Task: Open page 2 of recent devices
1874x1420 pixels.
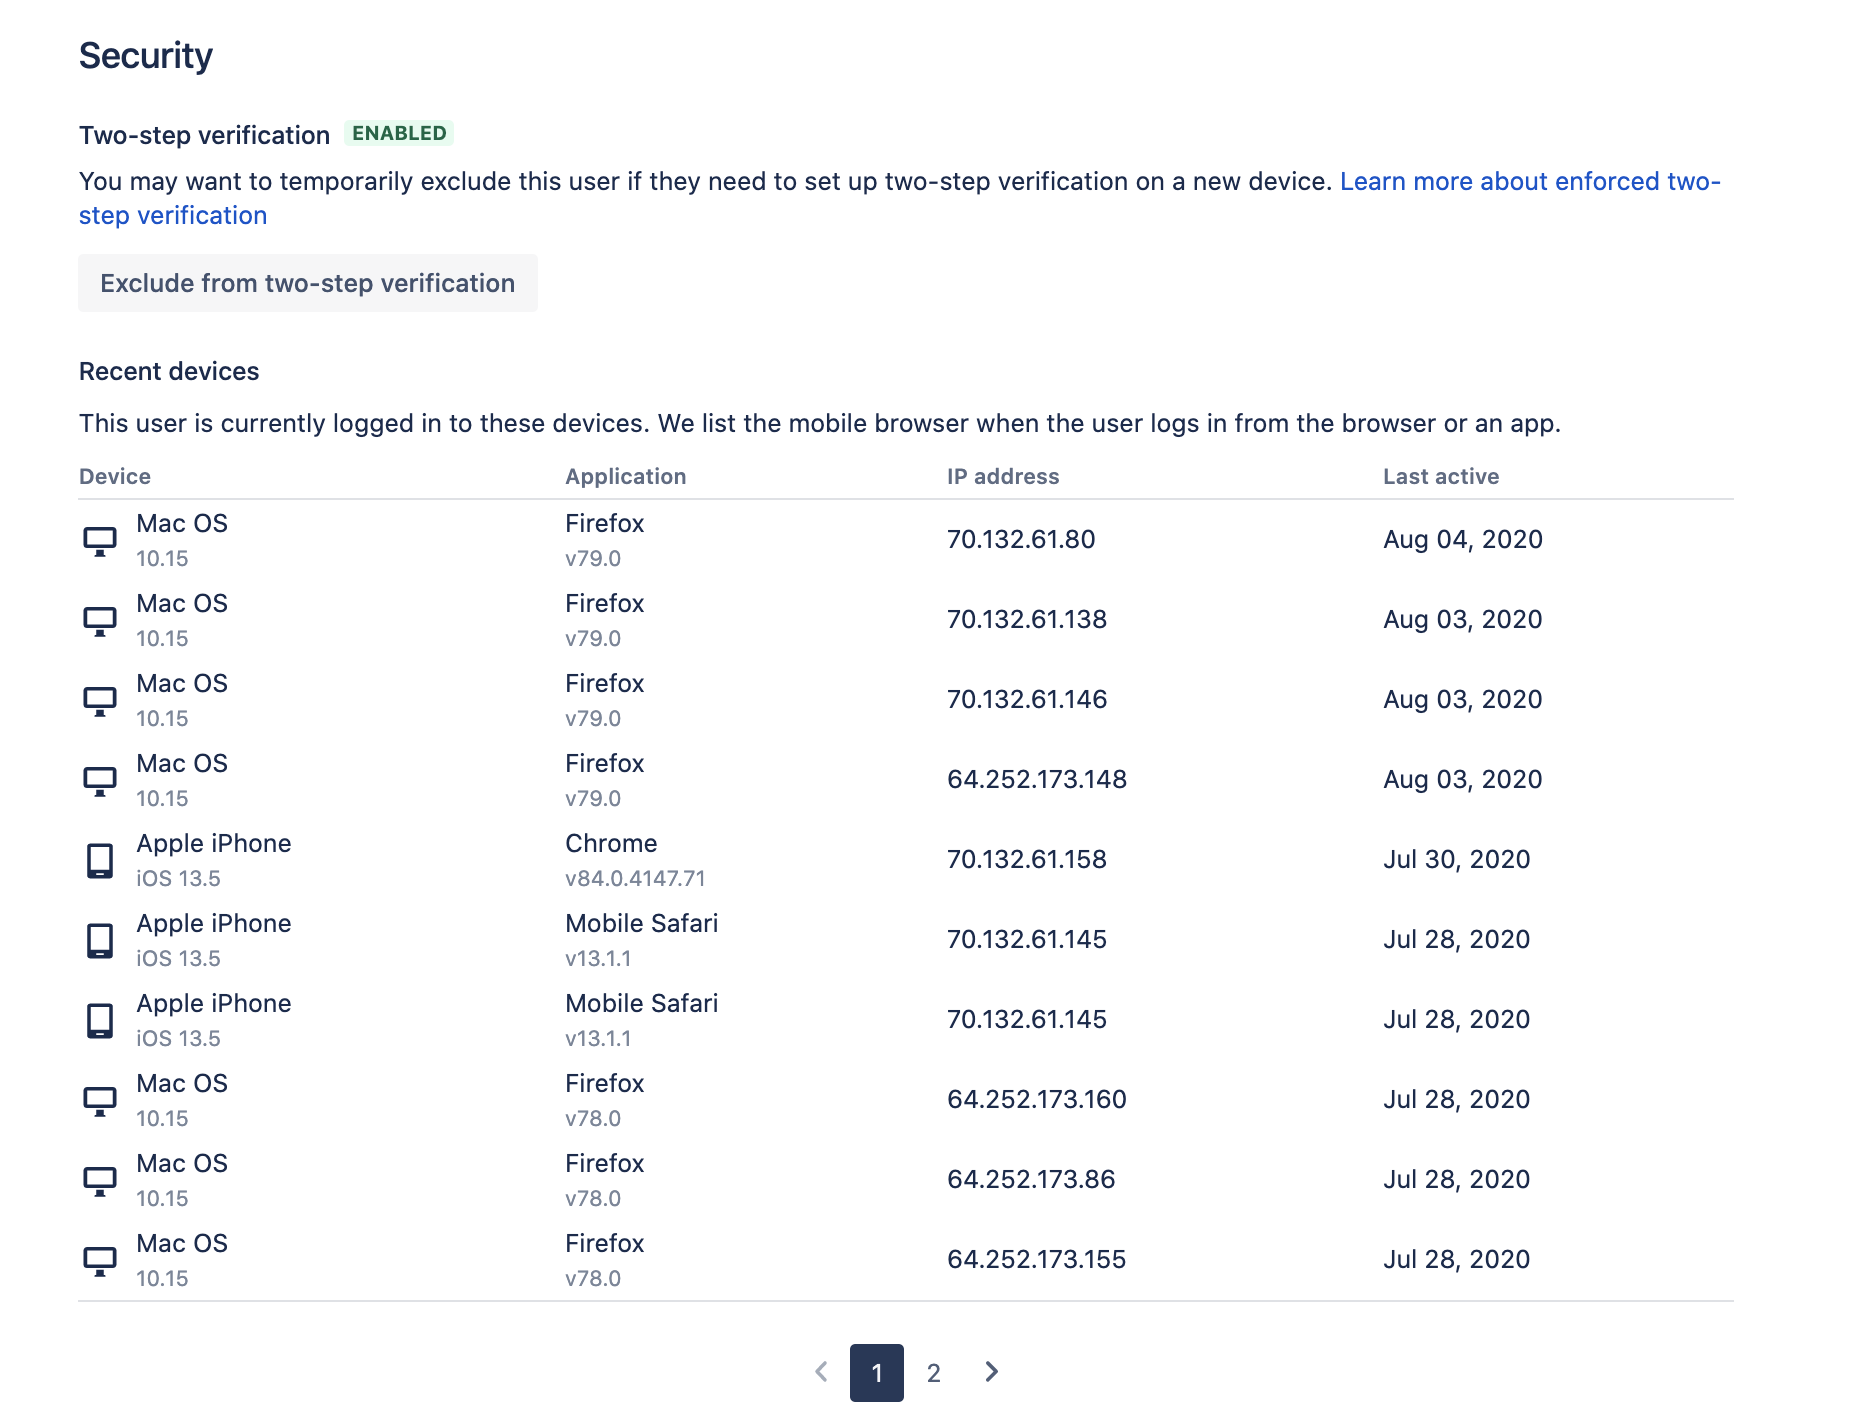Action: (933, 1373)
